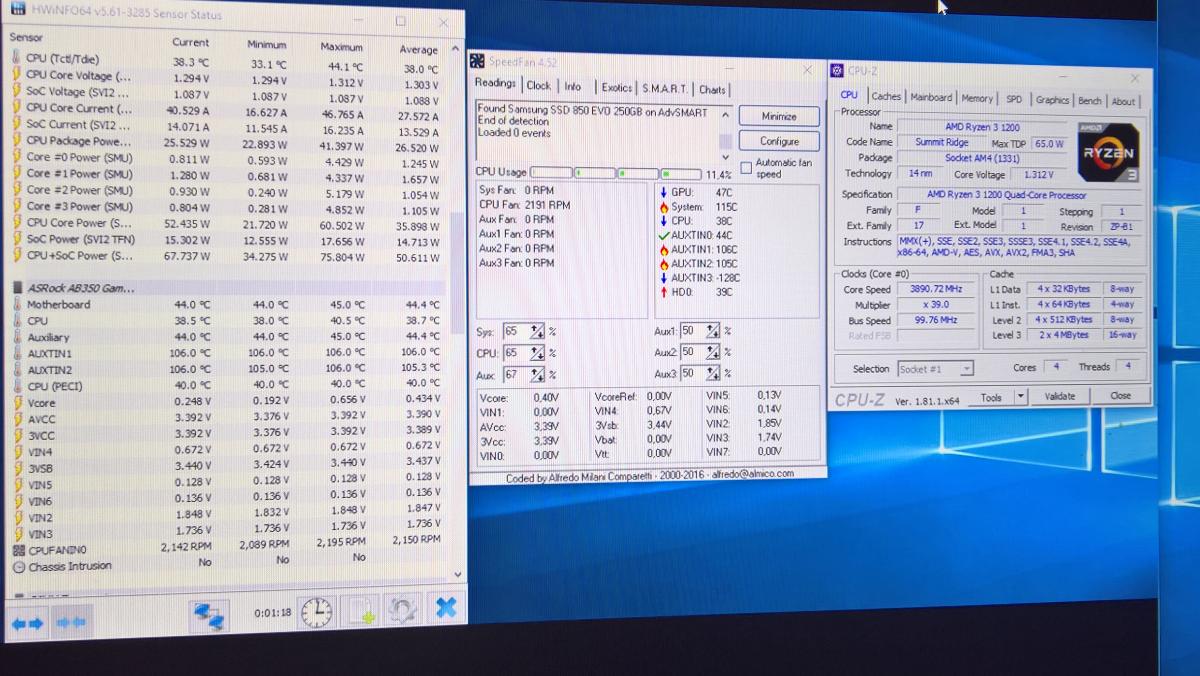This screenshot has width=1200, height=676.
Task: Switch to the Bench tab in CPU-Z
Action: (1090, 100)
